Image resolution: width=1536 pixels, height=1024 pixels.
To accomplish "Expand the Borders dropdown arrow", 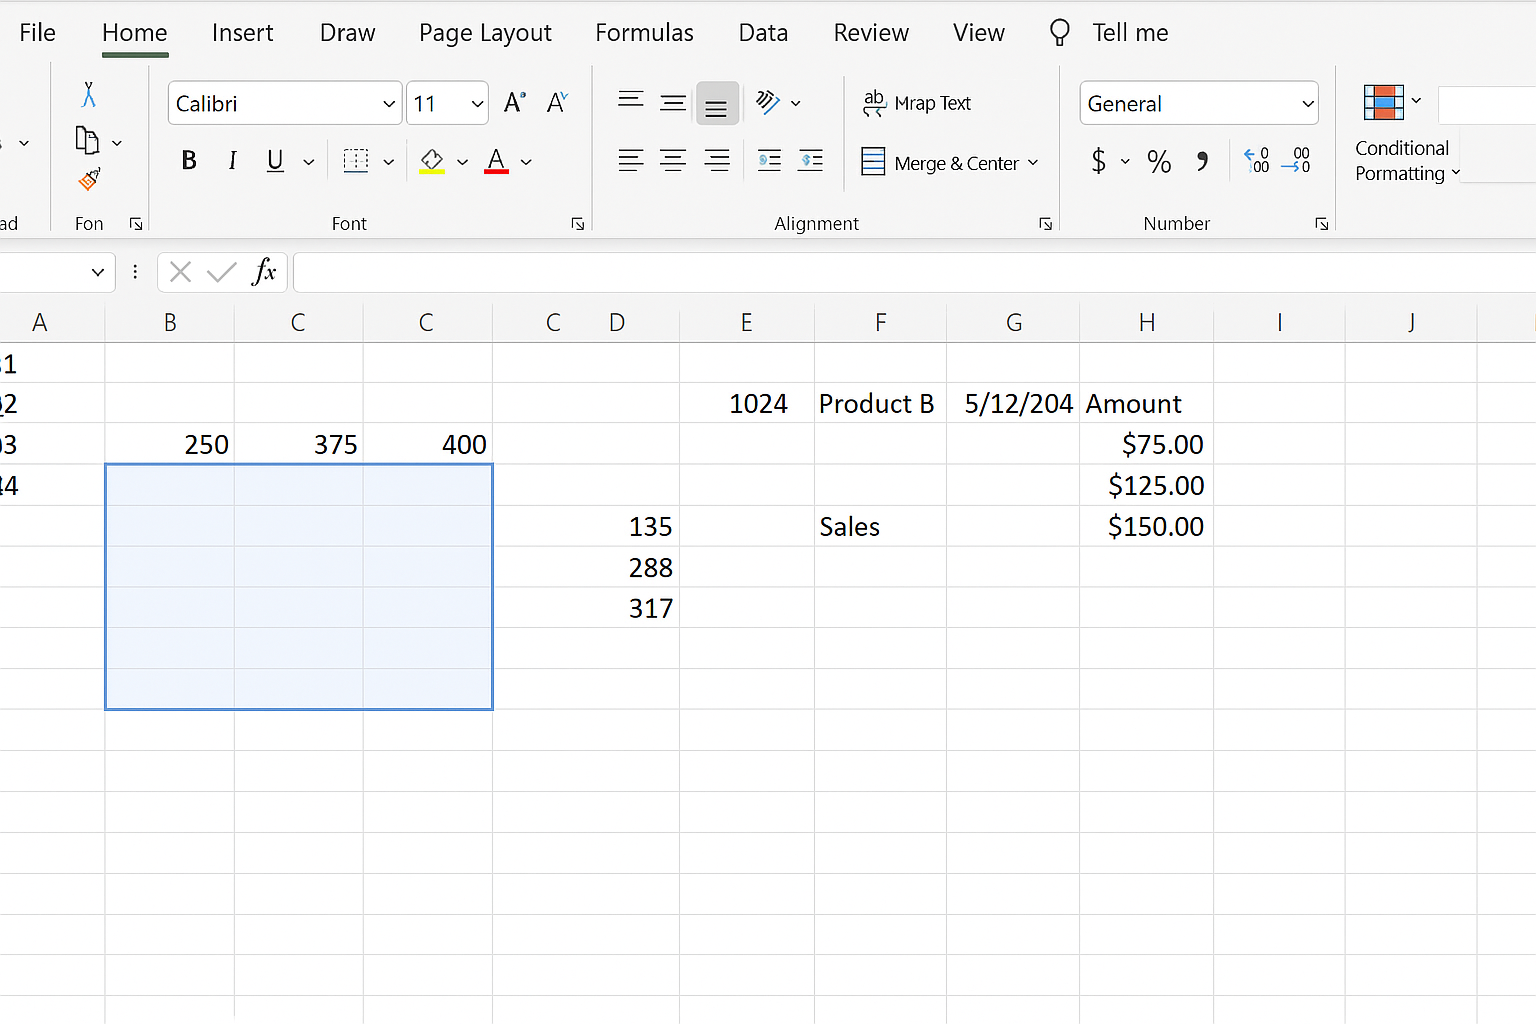I will [389, 162].
